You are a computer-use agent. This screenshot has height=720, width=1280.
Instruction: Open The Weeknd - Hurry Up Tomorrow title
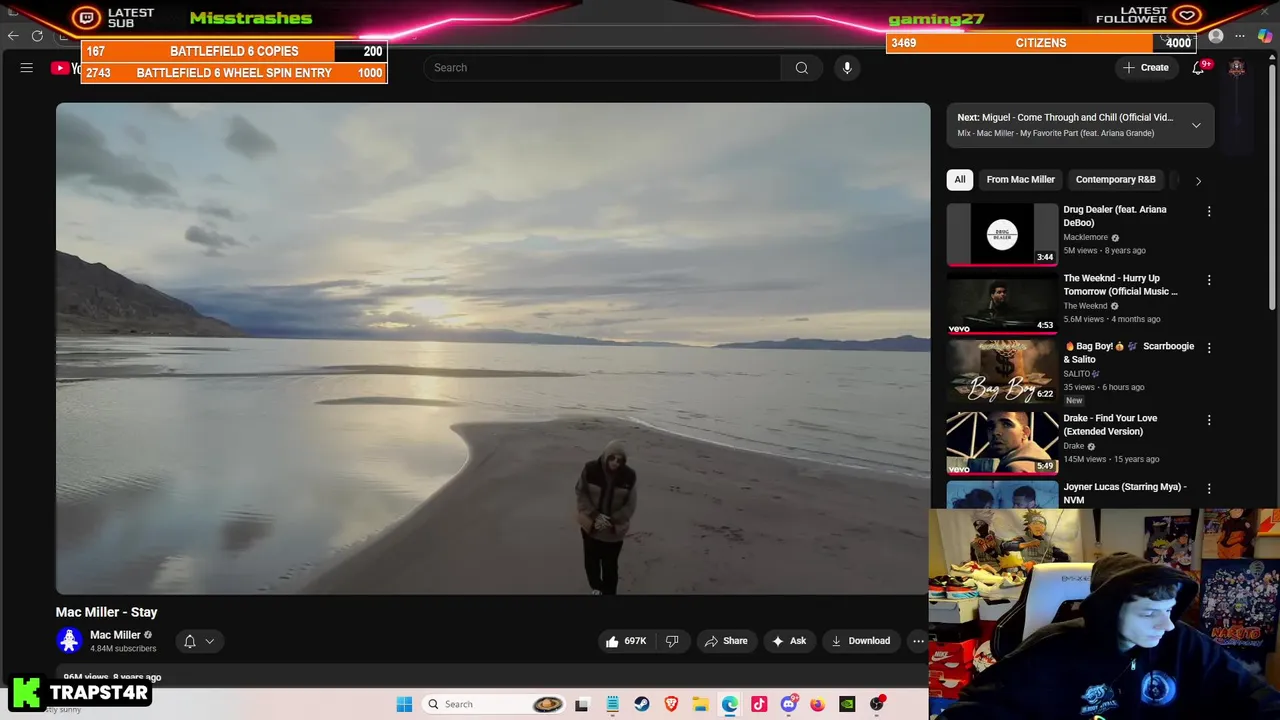coord(1120,285)
